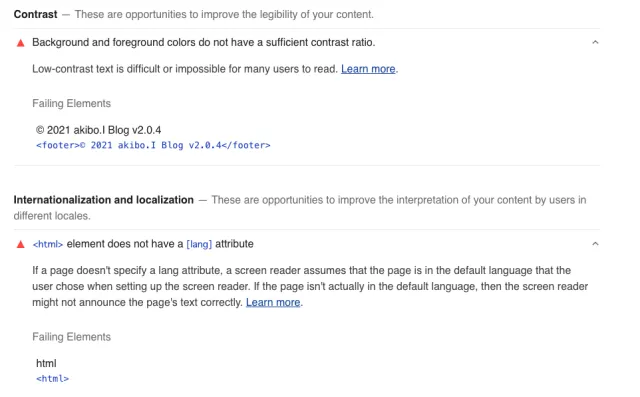Open Learn more link about lang attribute
640x397 pixels.
point(273,302)
